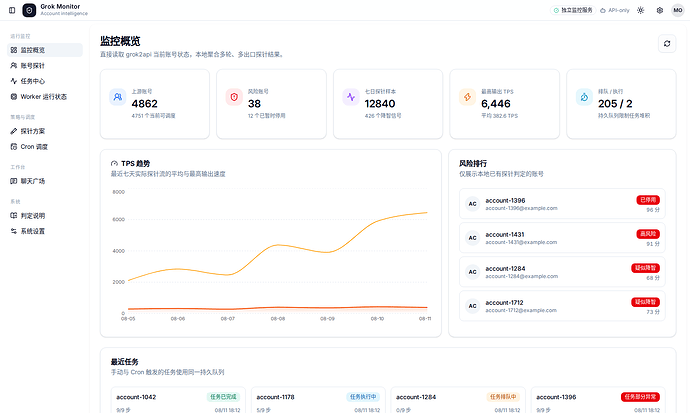Viewport: 690px width, 413px height.
Task: Click the red shield risk accounts icon
Action: [234, 97]
